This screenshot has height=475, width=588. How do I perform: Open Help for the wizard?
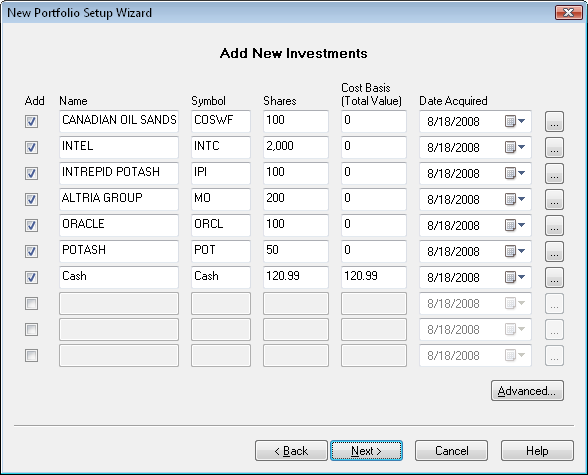537,451
